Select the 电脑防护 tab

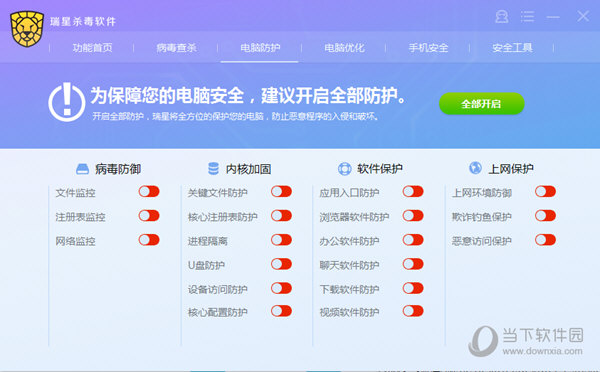[260, 48]
